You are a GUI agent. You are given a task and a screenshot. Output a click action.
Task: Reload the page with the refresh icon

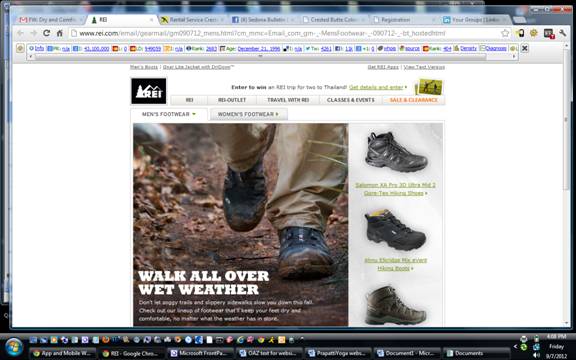[47, 33]
